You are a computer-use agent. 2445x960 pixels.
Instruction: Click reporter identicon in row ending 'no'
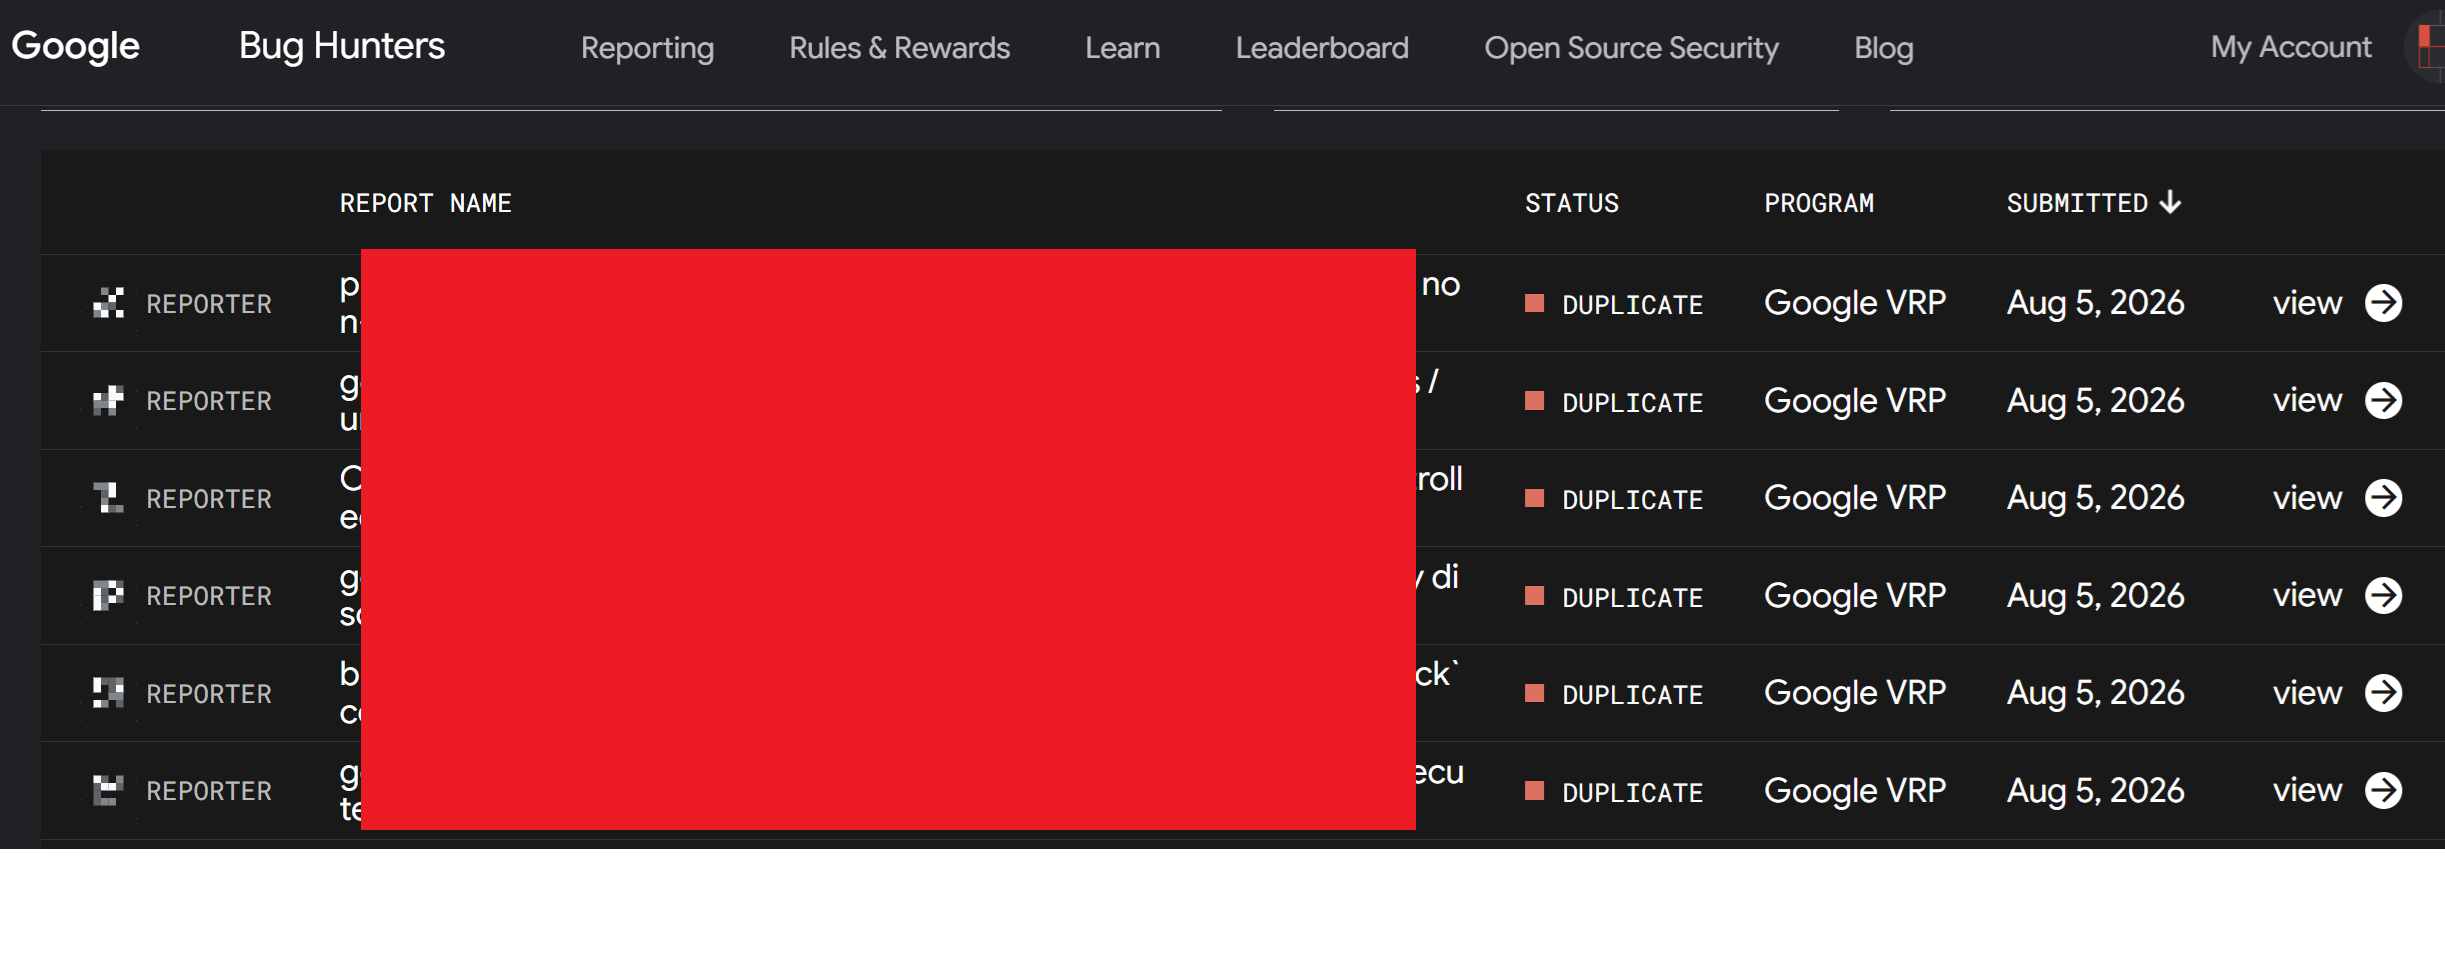tap(108, 303)
